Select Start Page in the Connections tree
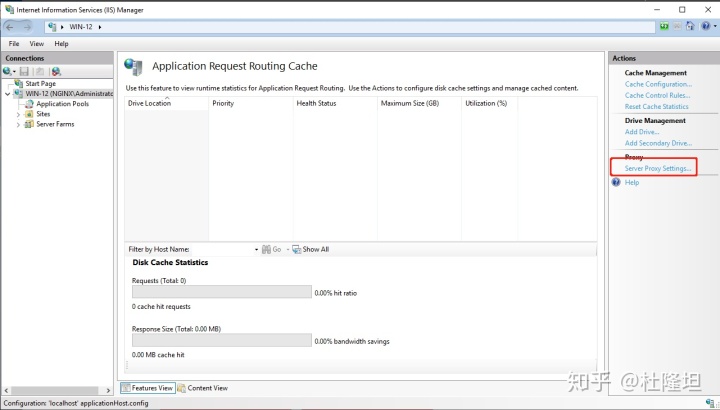The height and width of the screenshot is (410, 720). [40, 83]
